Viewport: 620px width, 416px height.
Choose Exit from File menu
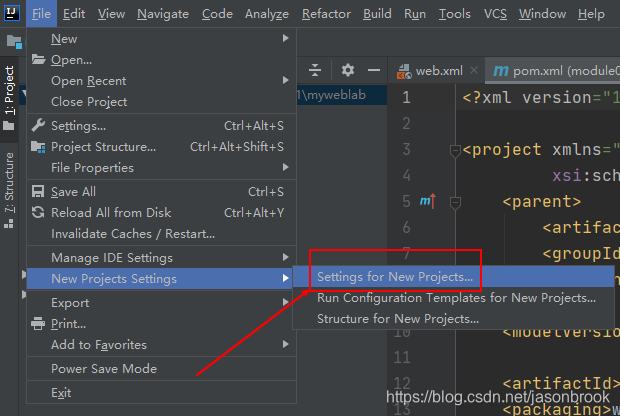point(162,393)
